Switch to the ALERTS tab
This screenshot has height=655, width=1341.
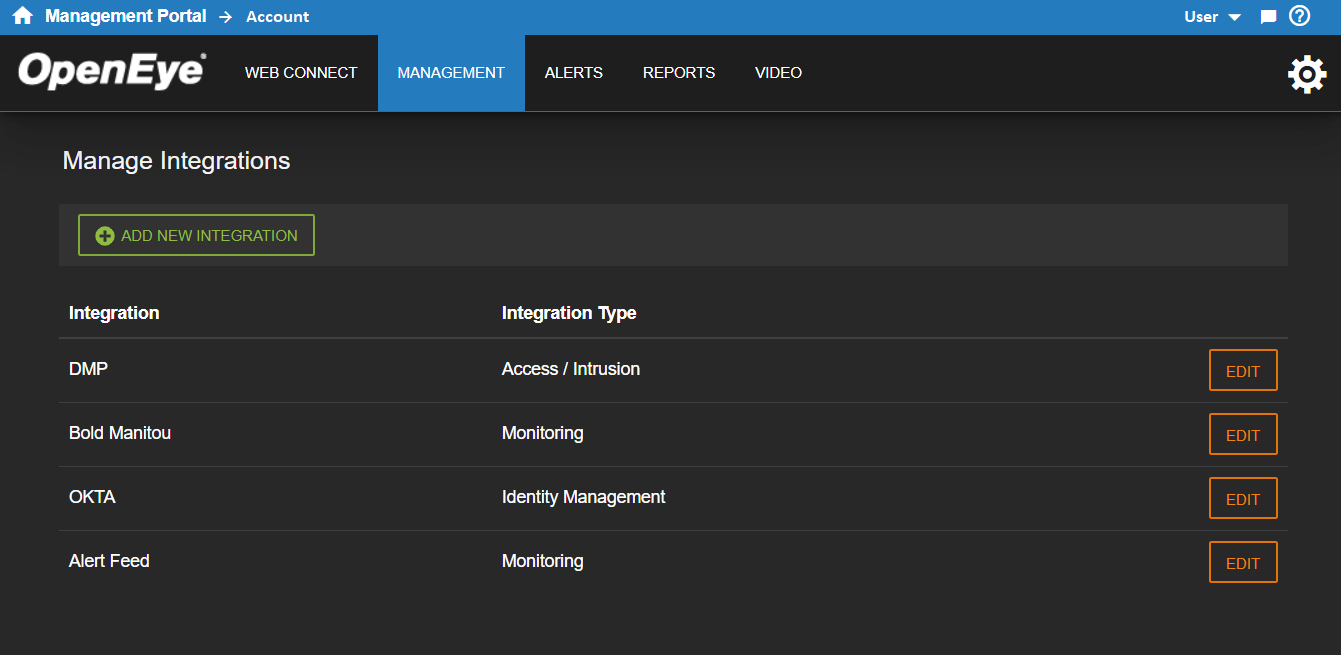pyautogui.click(x=574, y=72)
